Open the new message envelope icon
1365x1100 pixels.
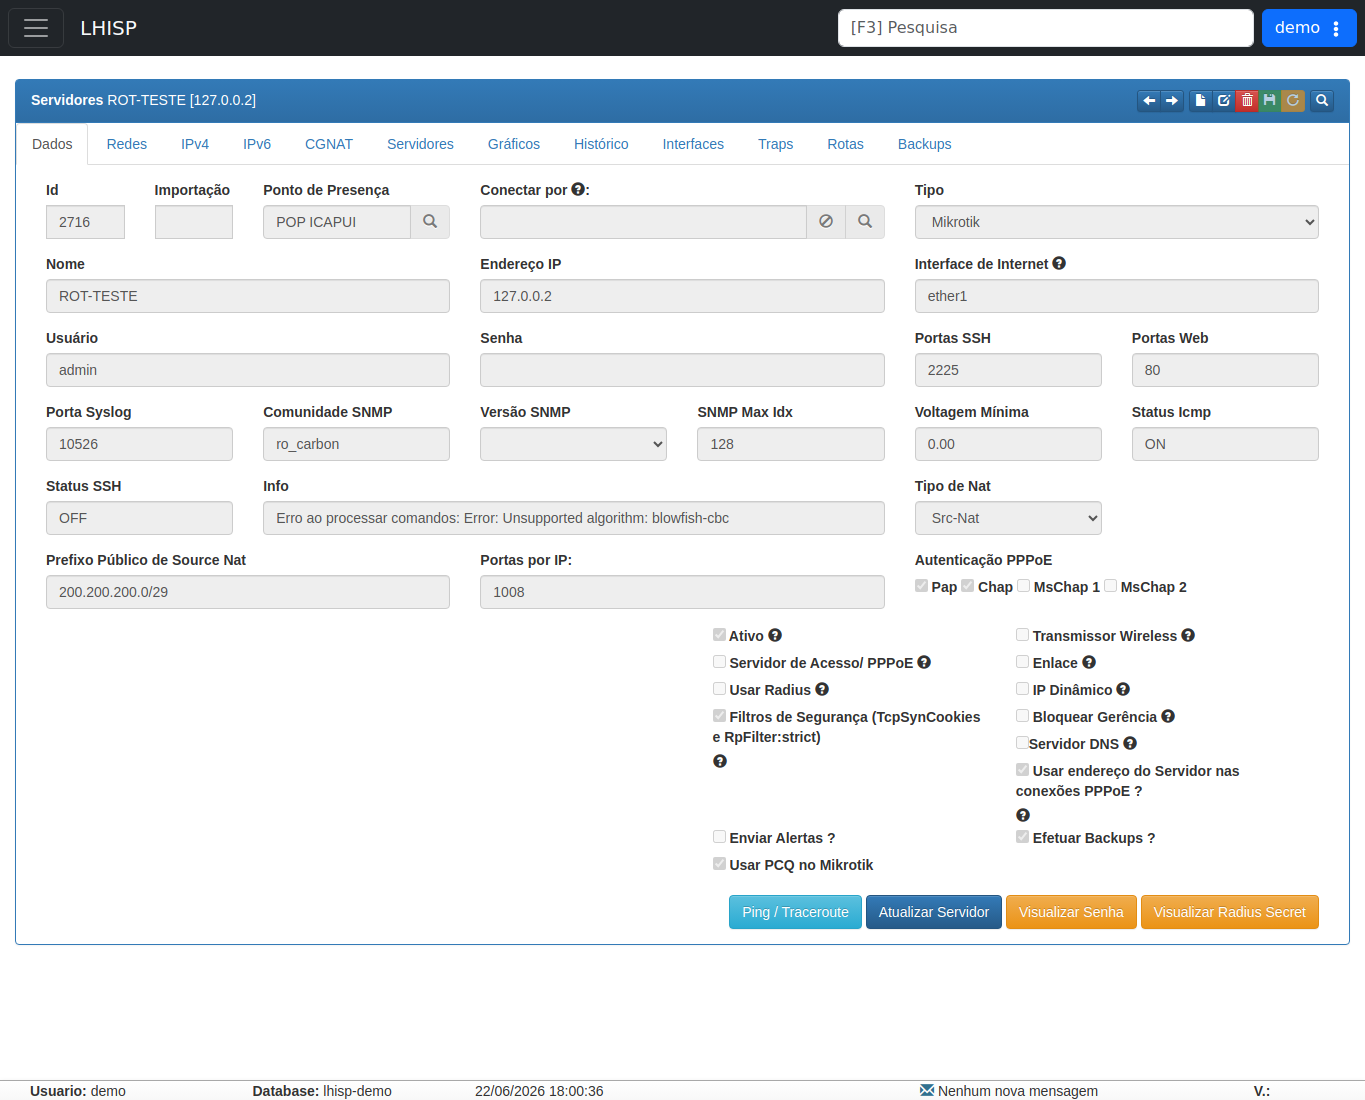[x=926, y=1090]
